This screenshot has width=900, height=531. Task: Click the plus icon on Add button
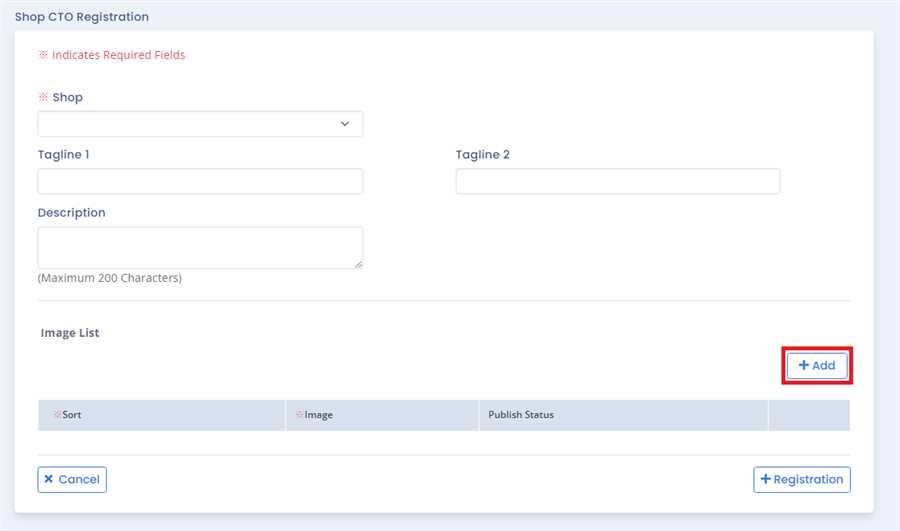(803, 366)
